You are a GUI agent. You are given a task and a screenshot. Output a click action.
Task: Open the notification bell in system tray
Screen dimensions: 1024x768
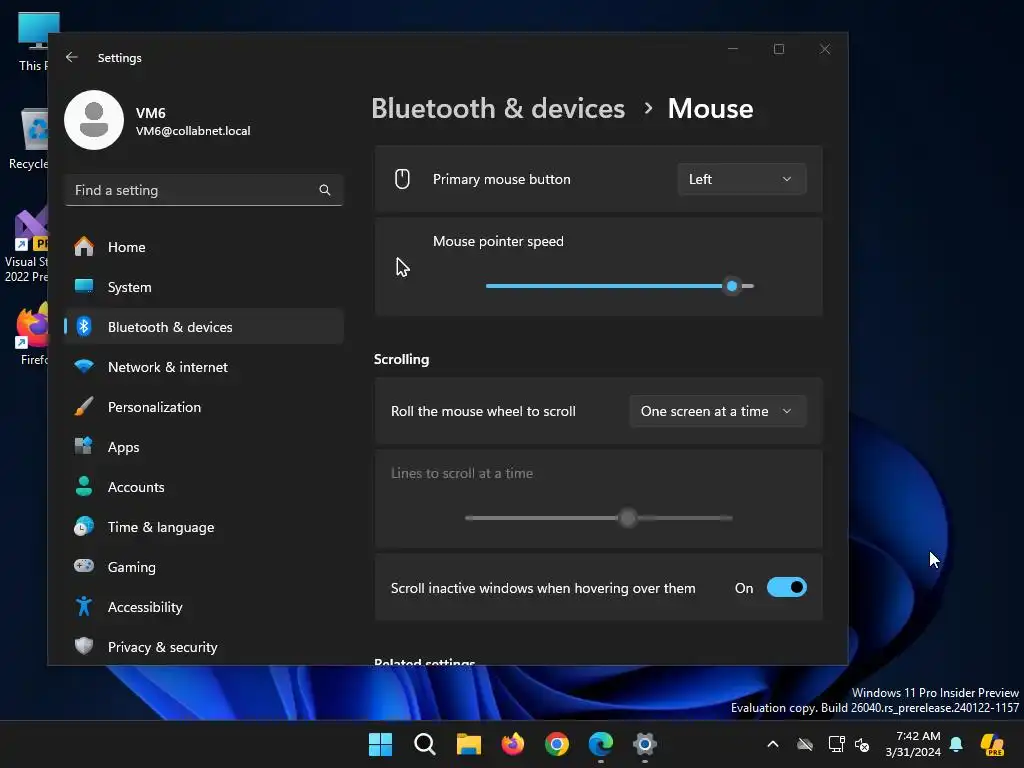[x=956, y=744]
